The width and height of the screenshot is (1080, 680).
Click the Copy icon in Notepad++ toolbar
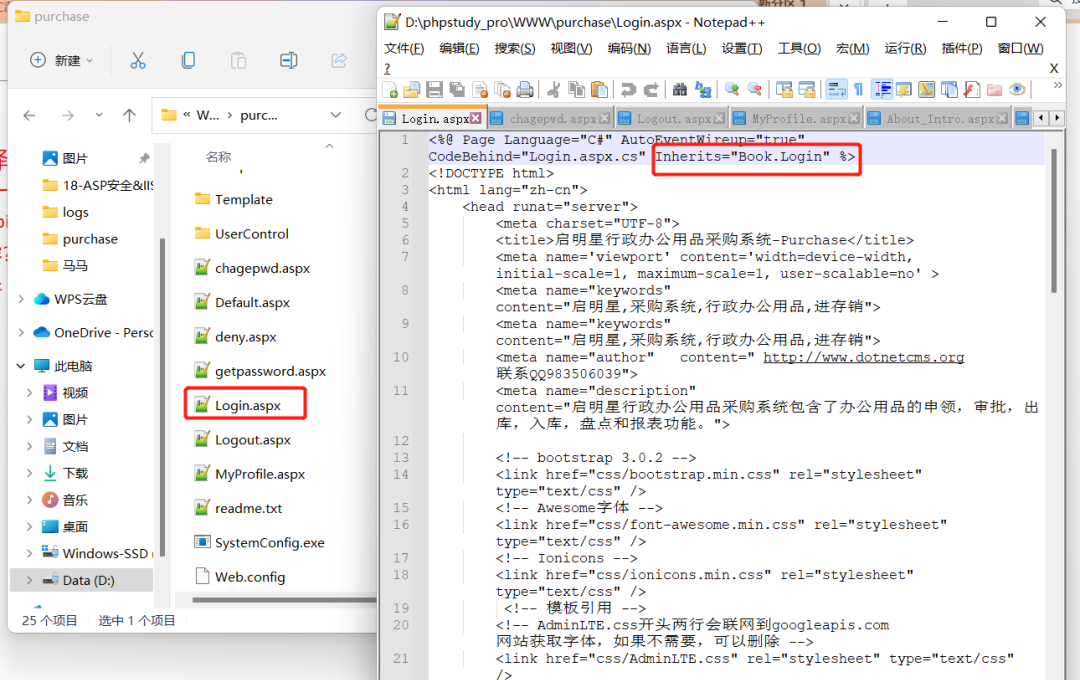click(577, 90)
